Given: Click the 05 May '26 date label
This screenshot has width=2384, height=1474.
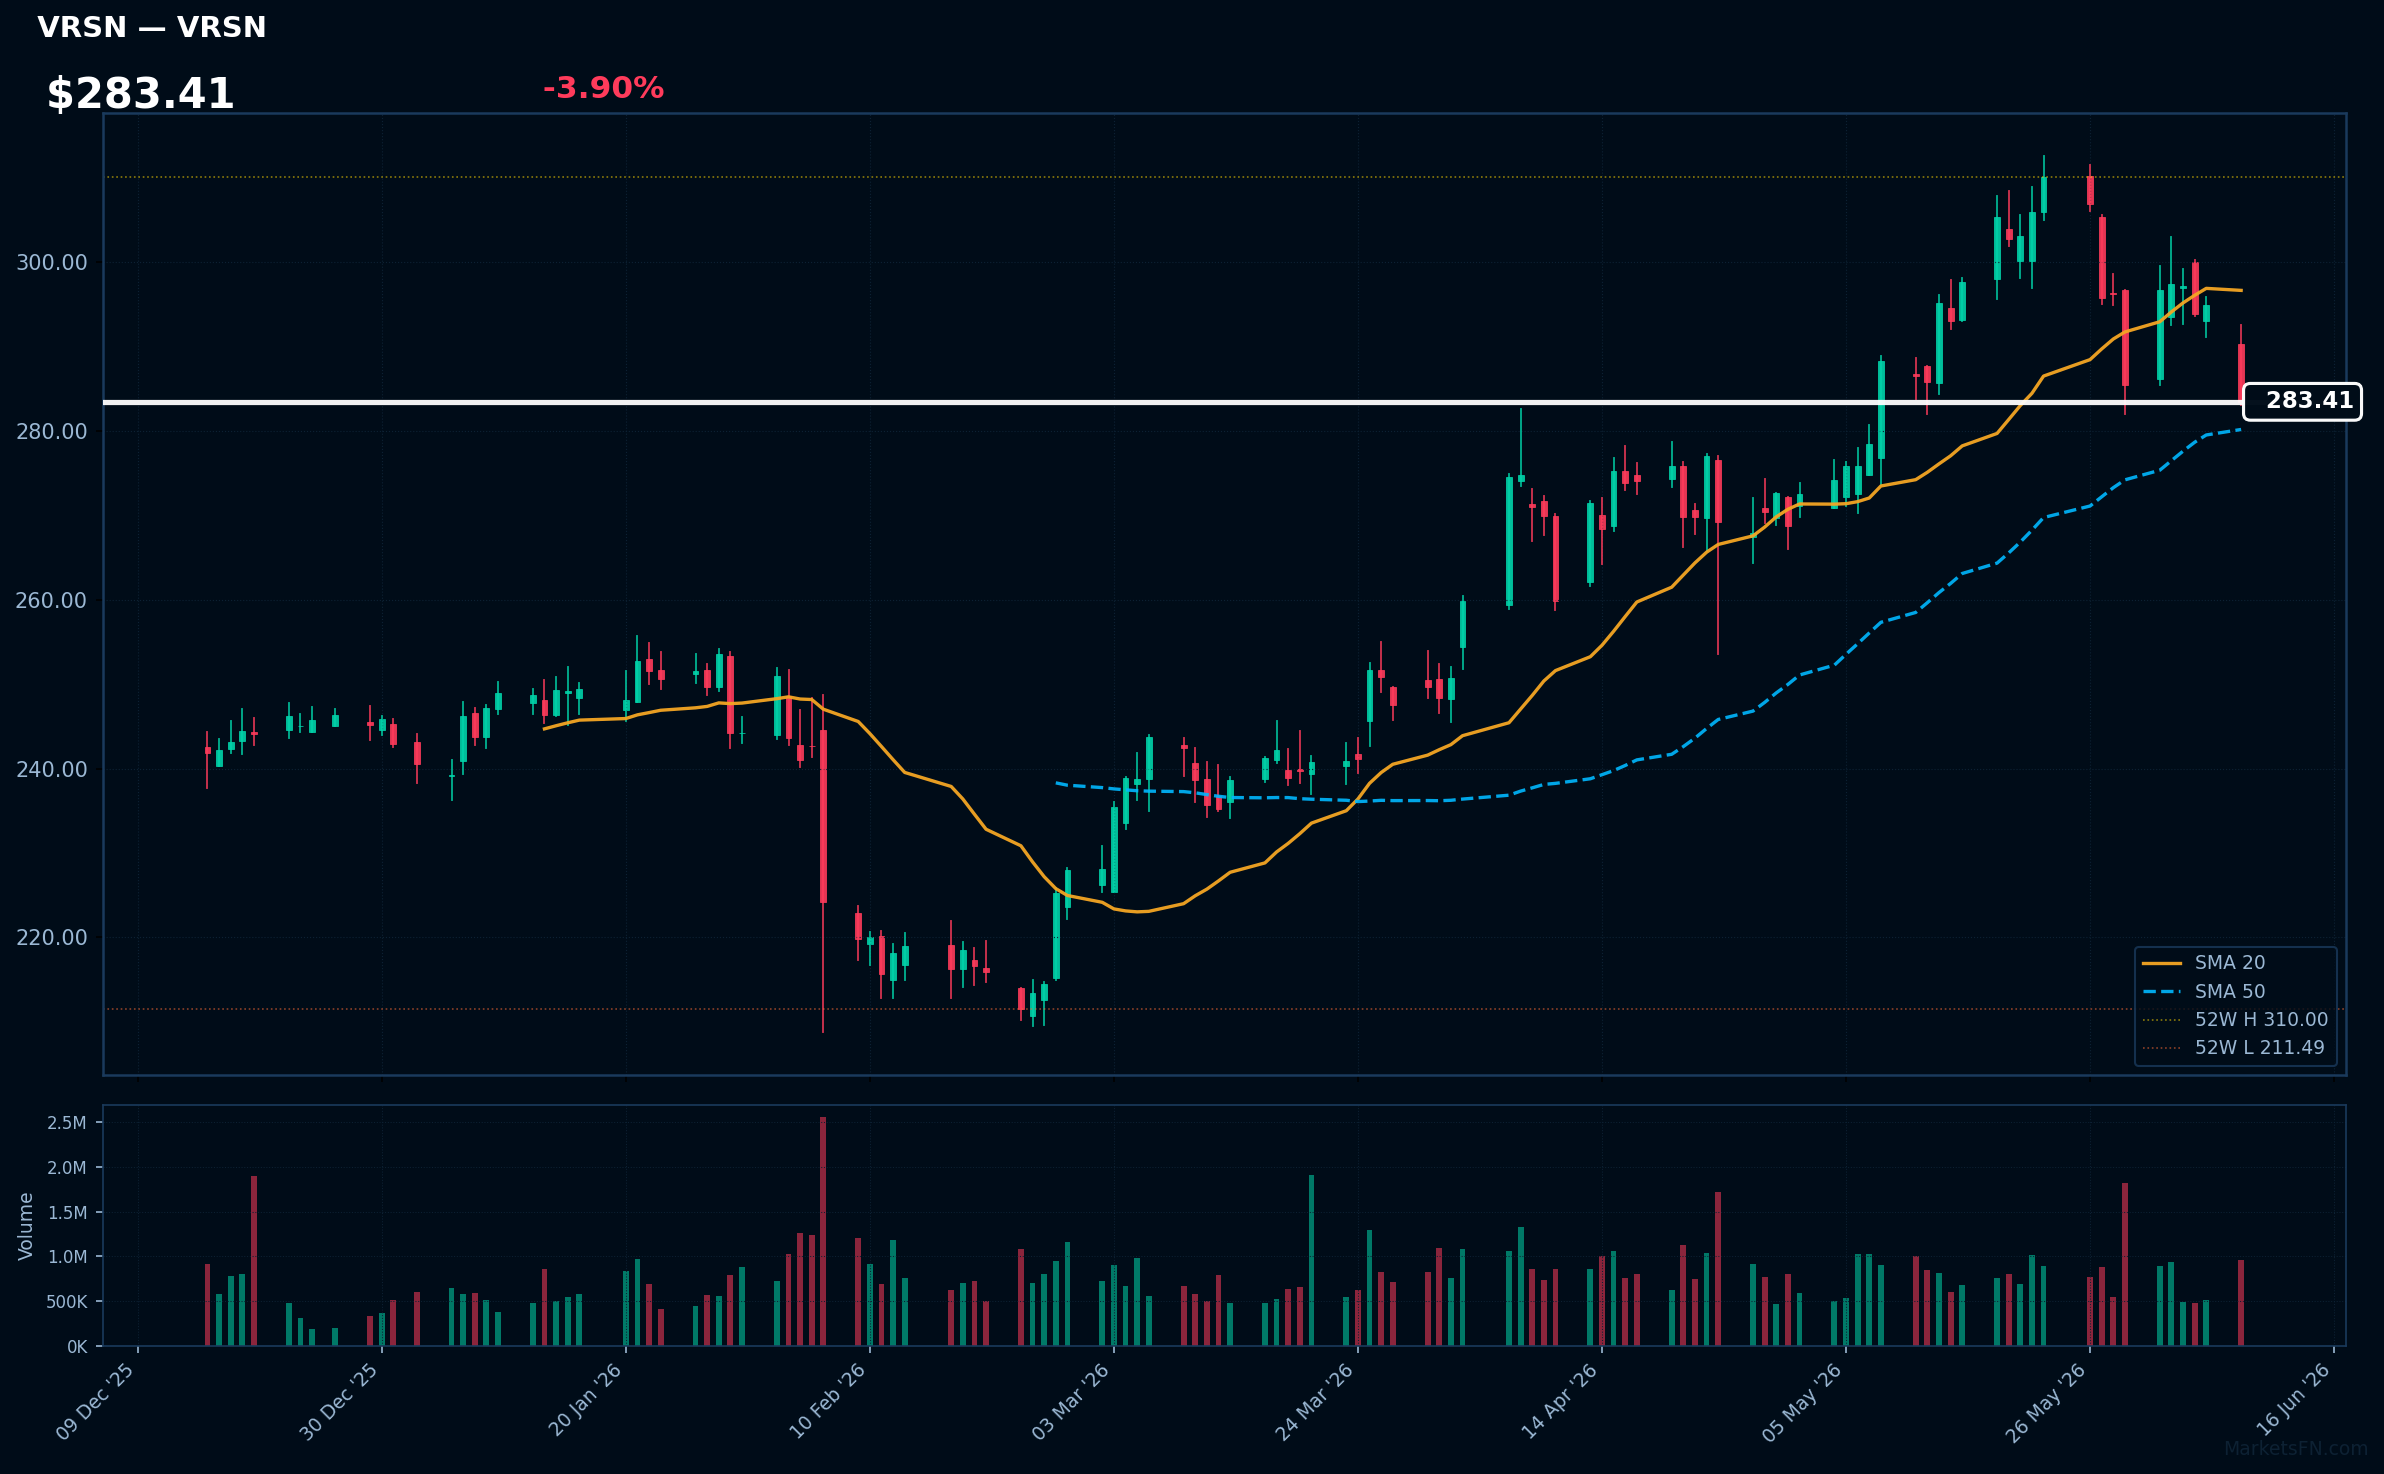Looking at the screenshot, I should coord(1803,1401).
